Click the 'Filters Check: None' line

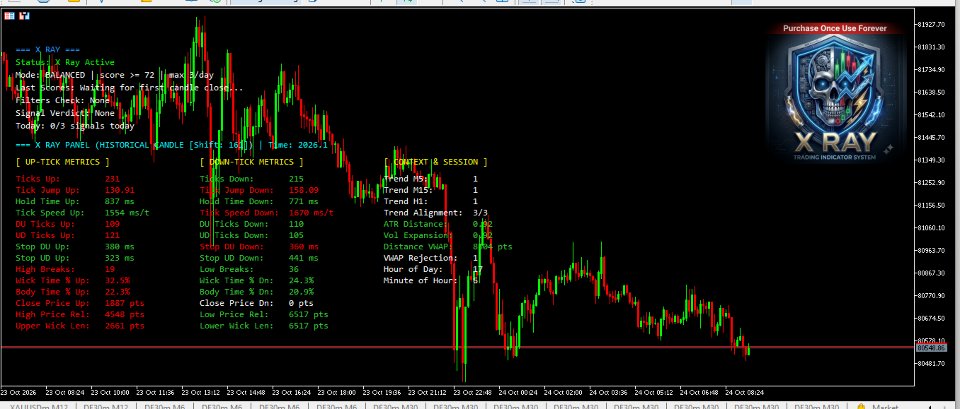[62, 101]
